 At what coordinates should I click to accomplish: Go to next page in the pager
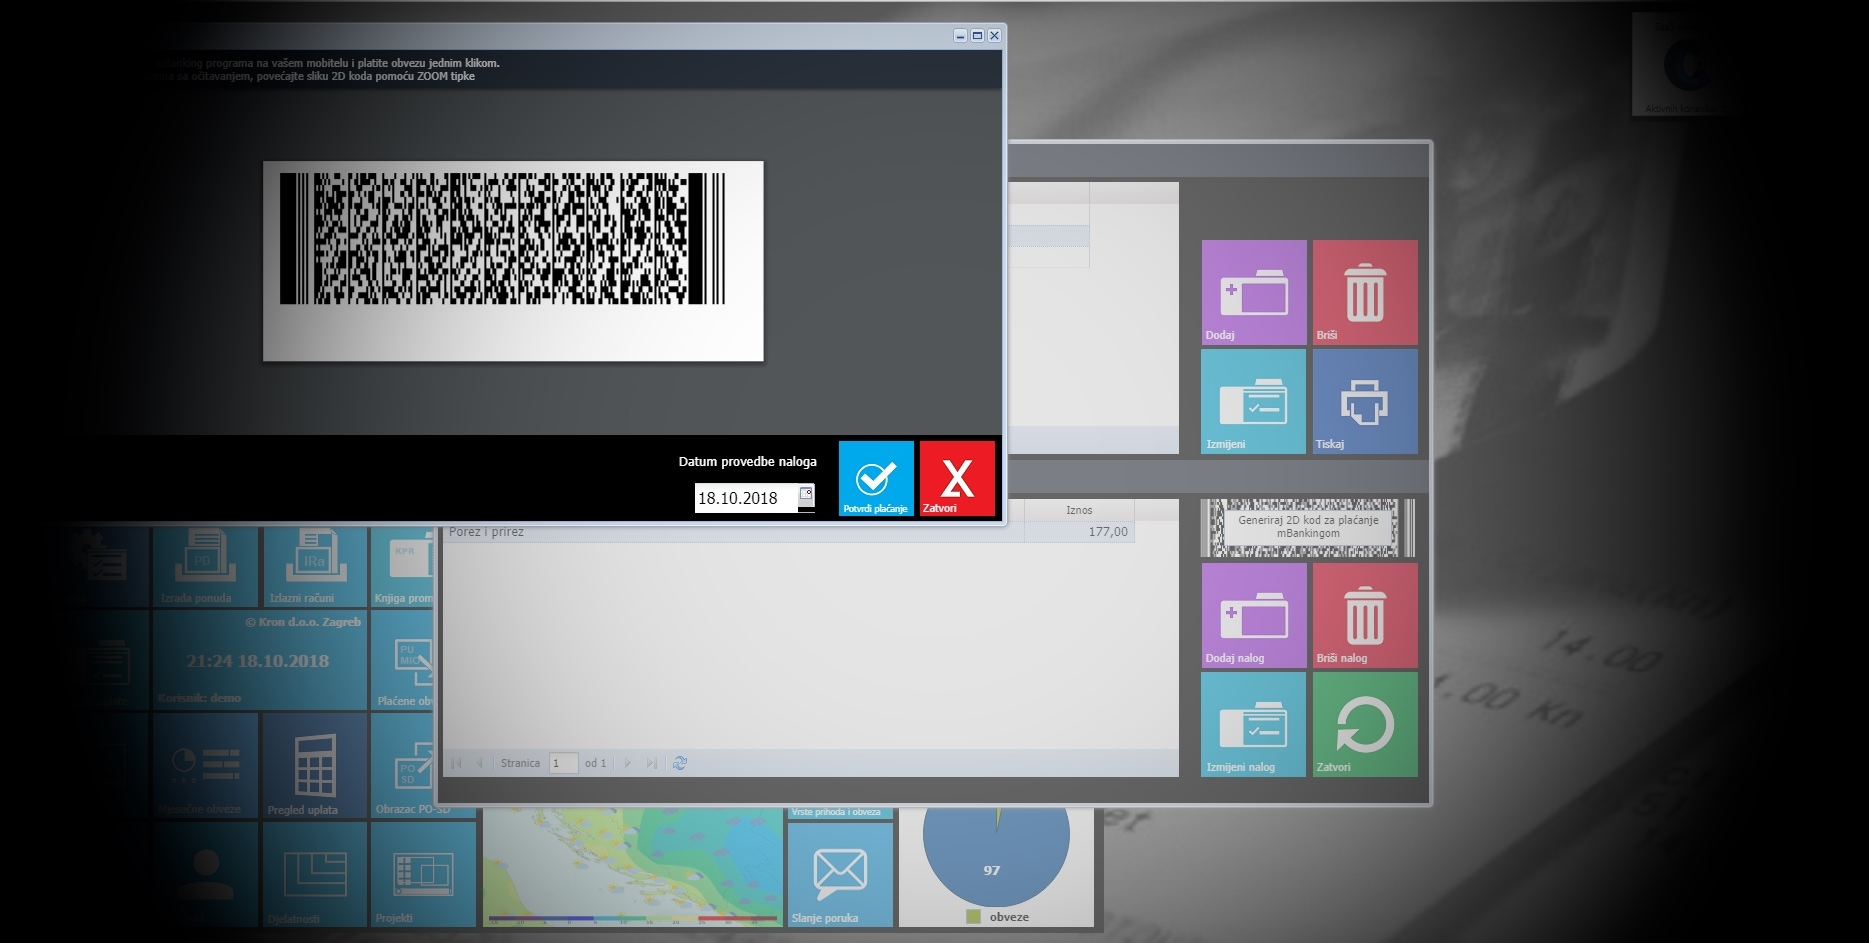[628, 763]
